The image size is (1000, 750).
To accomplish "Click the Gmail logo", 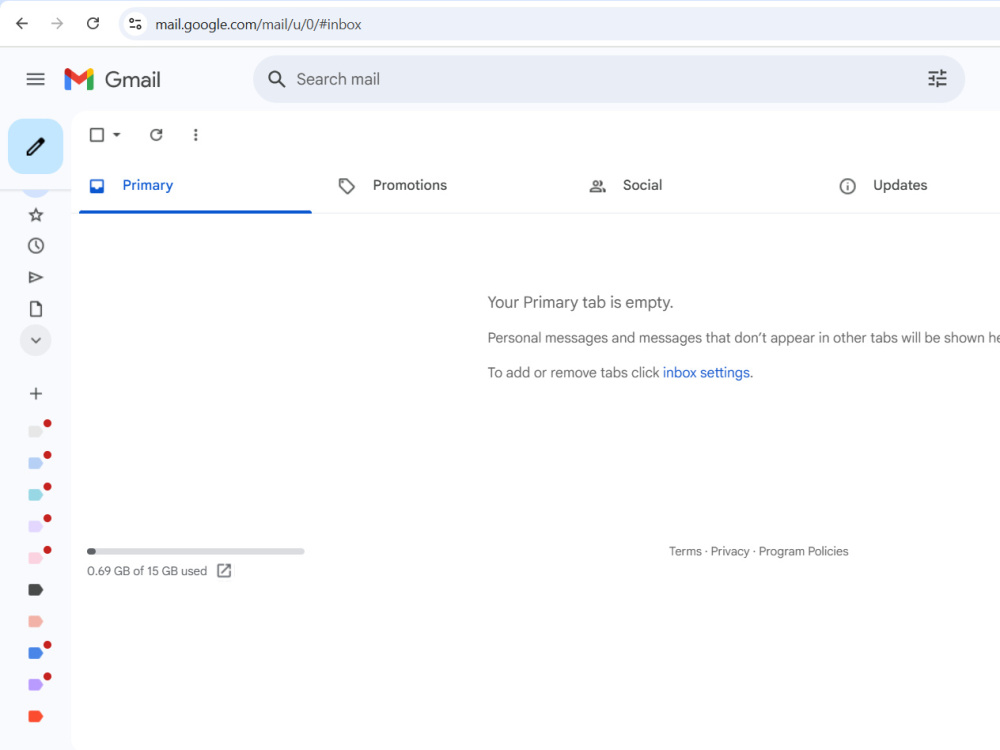I will pyautogui.click(x=112, y=79).
